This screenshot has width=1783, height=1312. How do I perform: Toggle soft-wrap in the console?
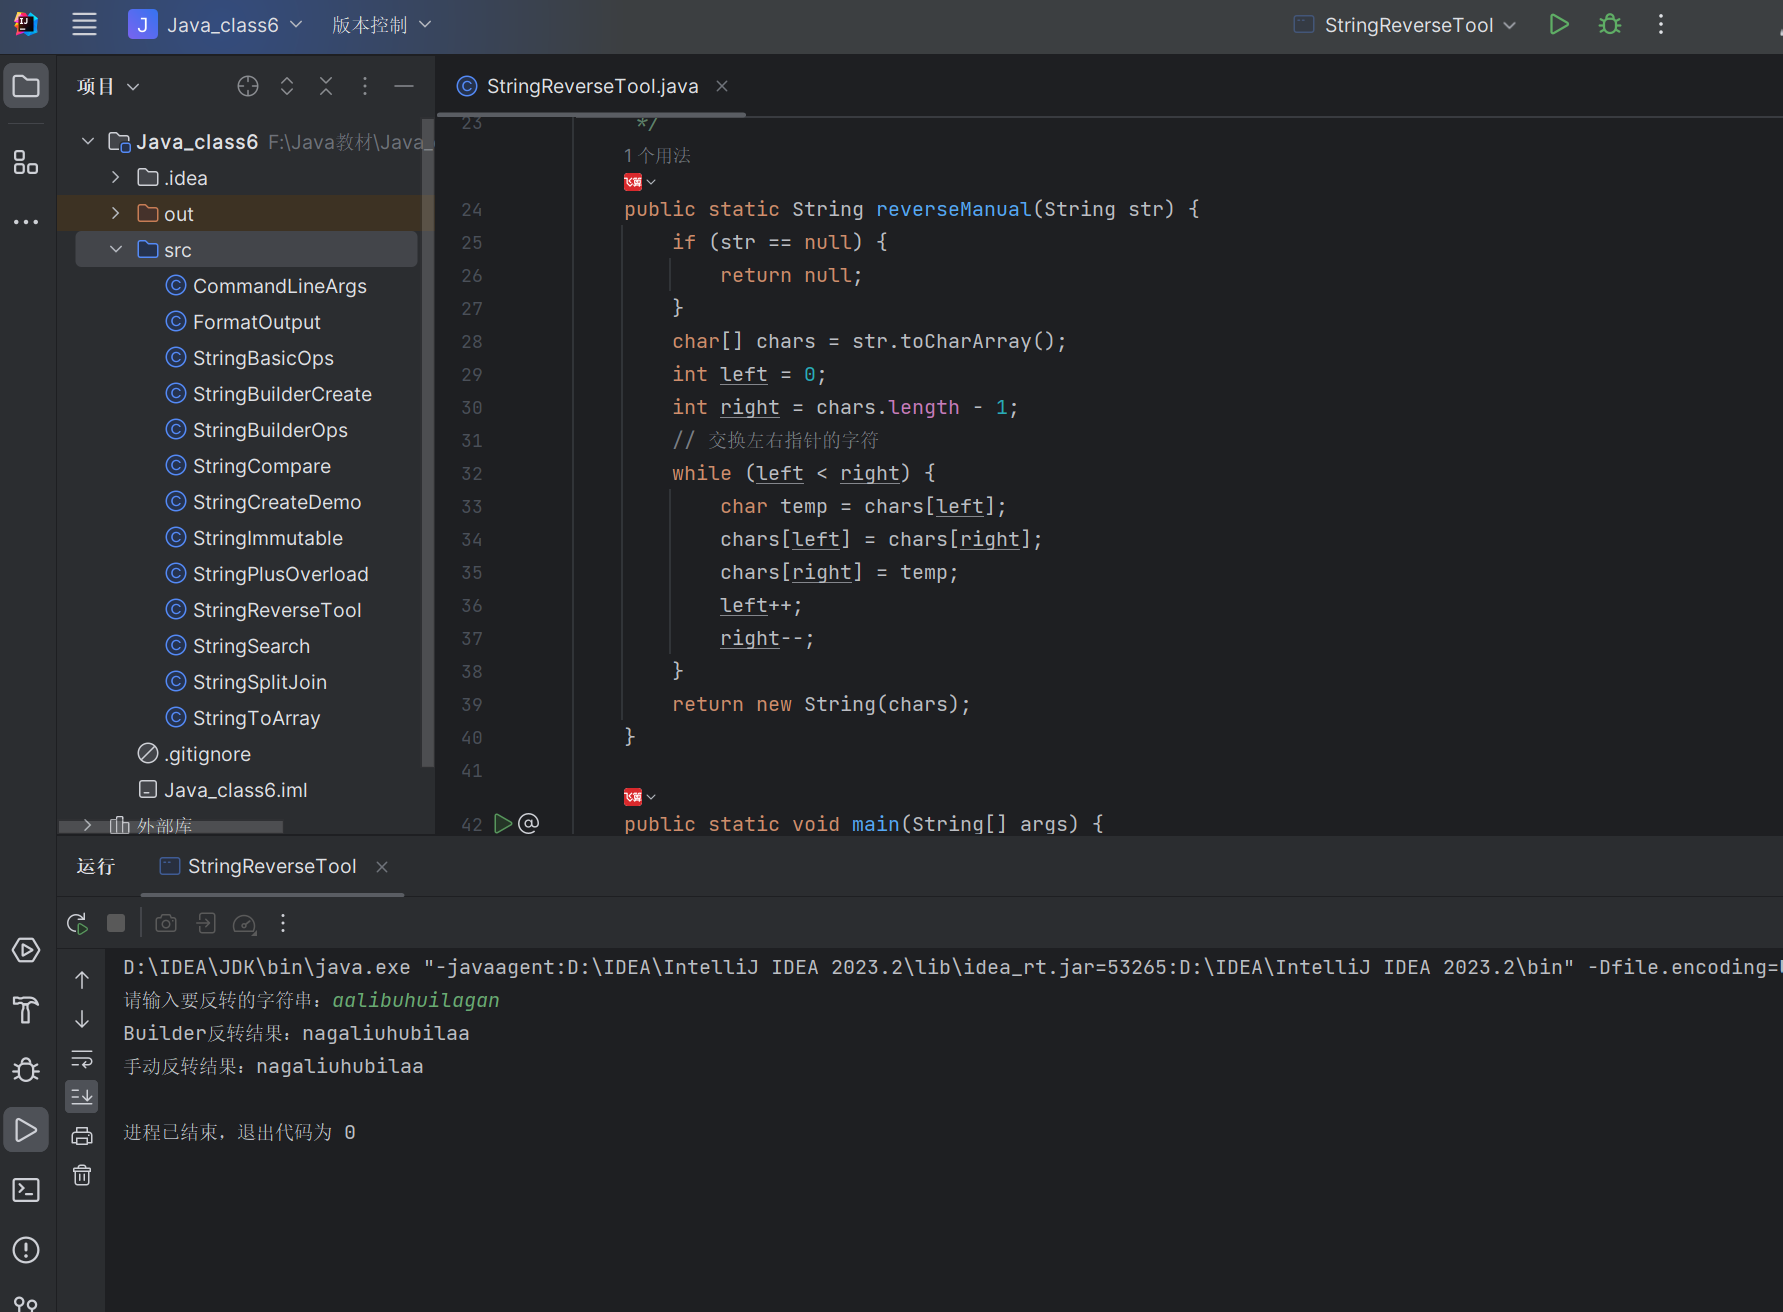point(82,1058)
